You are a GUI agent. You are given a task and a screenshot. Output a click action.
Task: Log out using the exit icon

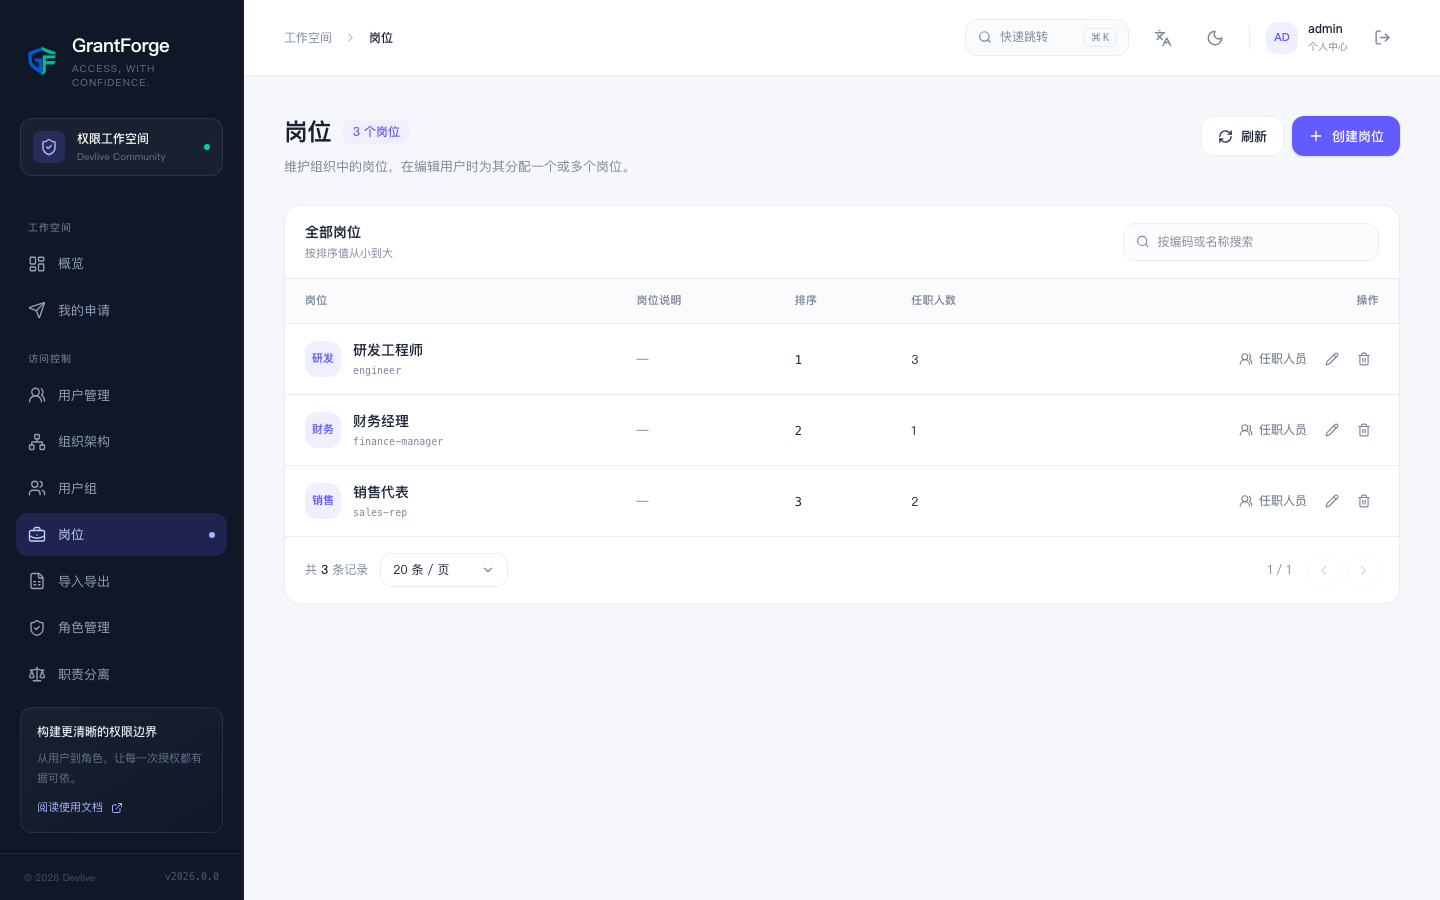(x=1383, y=38)
